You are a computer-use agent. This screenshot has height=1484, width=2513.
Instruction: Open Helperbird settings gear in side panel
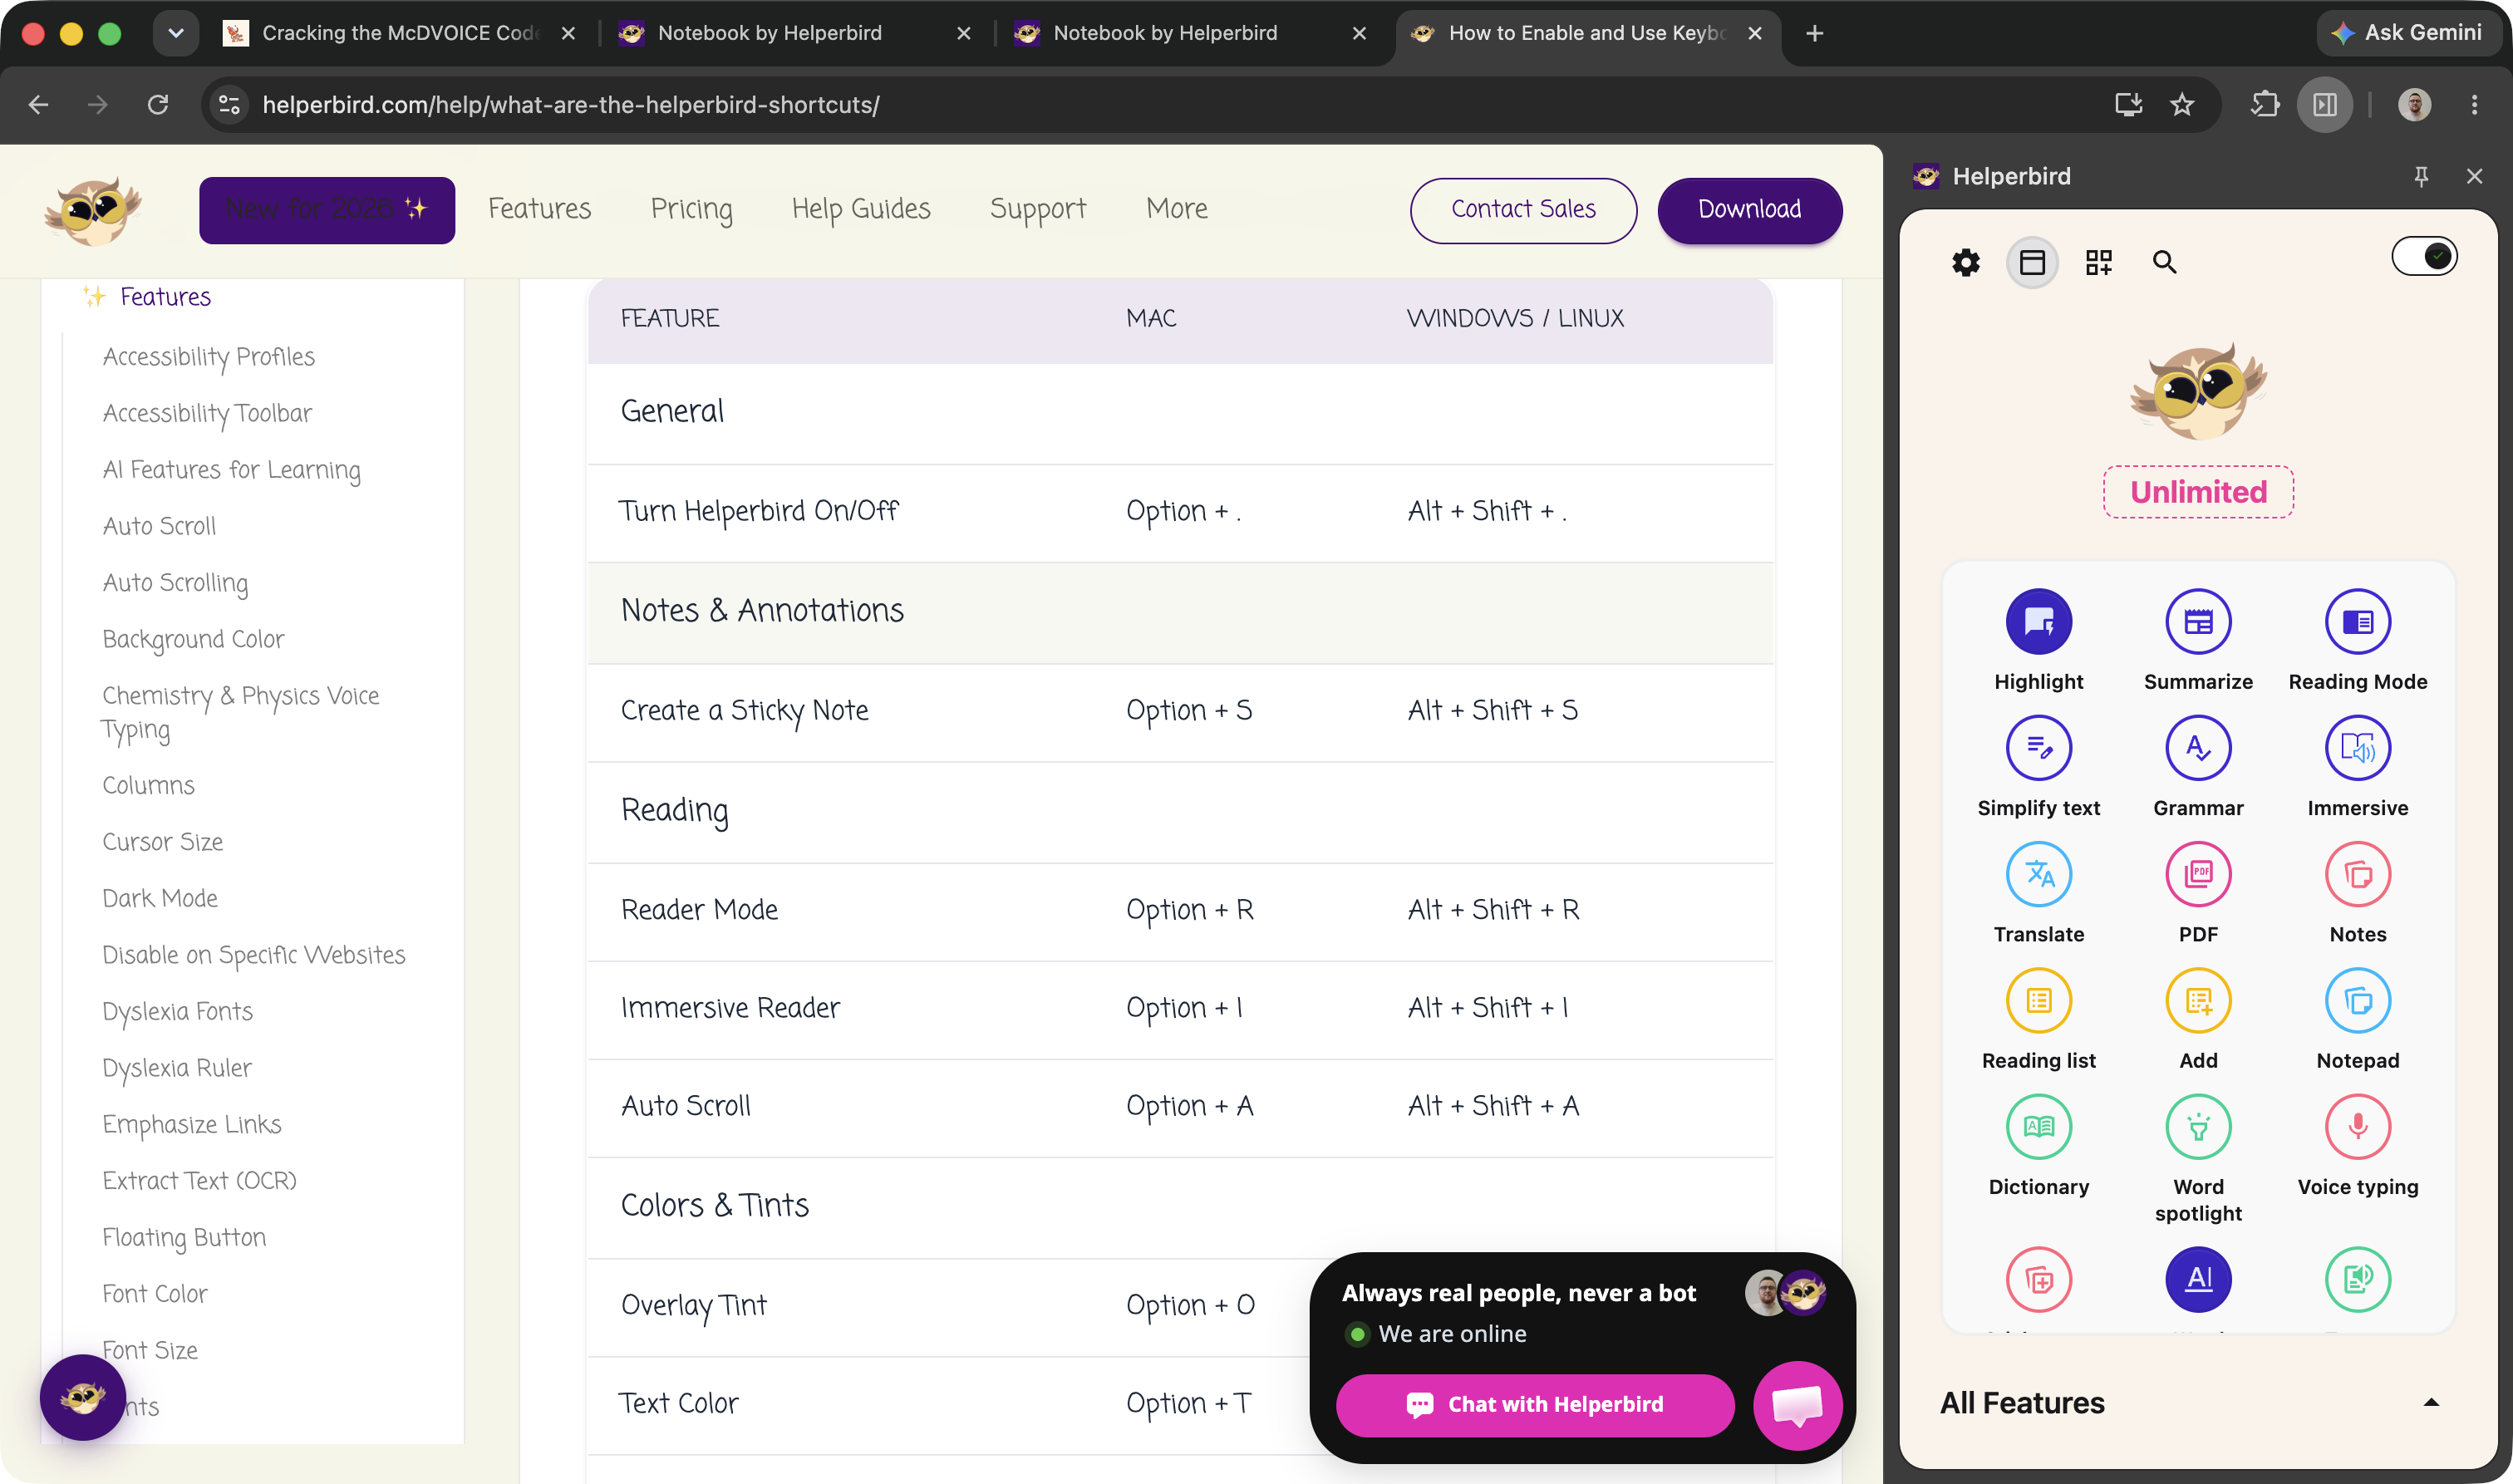coord(1965,262)
